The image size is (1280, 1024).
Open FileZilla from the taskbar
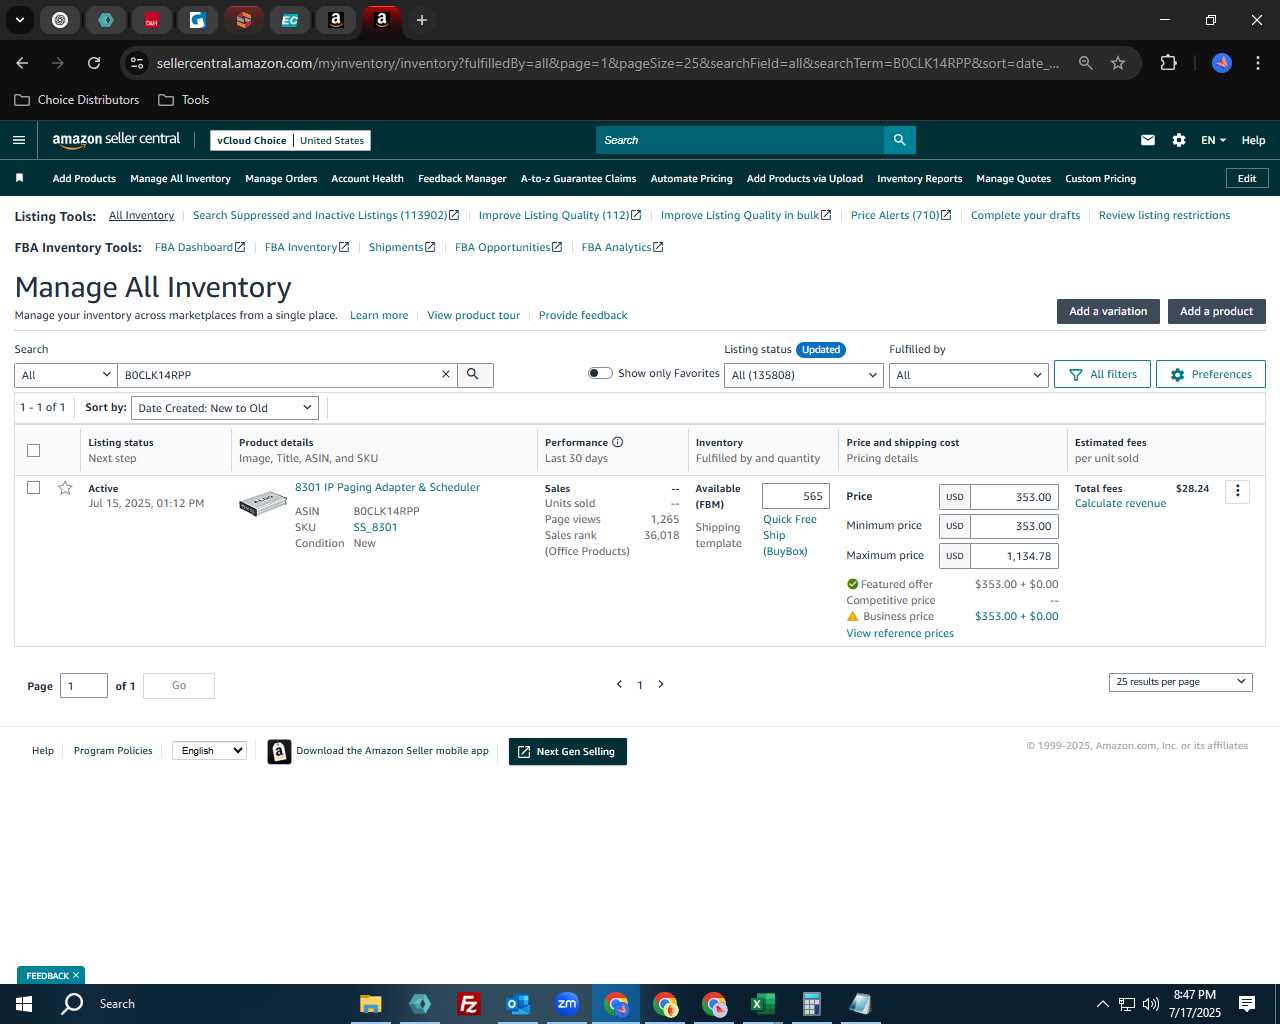click(468, 1004)
